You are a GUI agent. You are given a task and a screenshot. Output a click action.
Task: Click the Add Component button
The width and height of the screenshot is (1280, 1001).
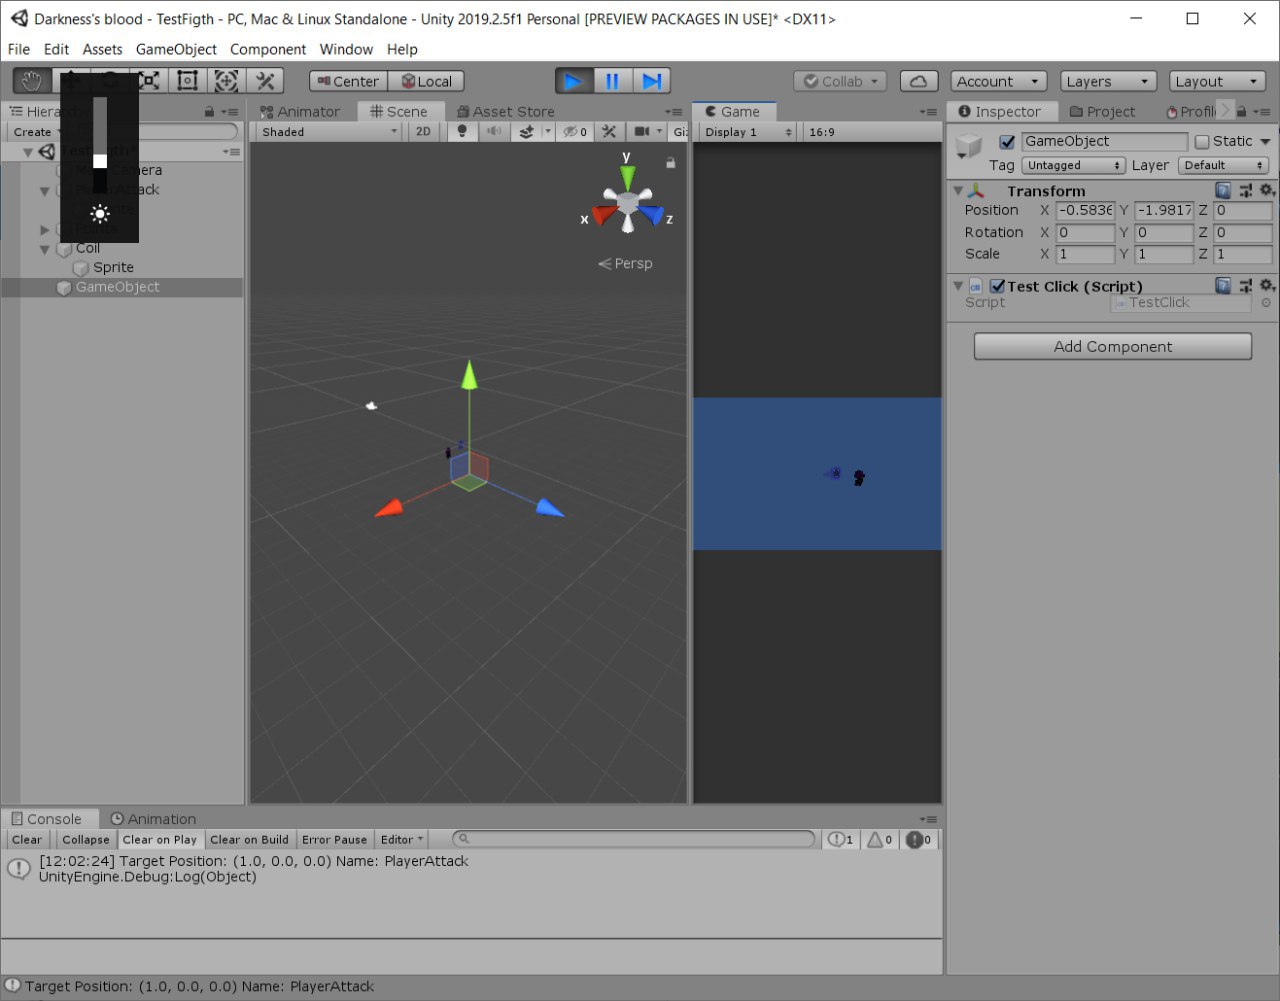[1113, 346]
